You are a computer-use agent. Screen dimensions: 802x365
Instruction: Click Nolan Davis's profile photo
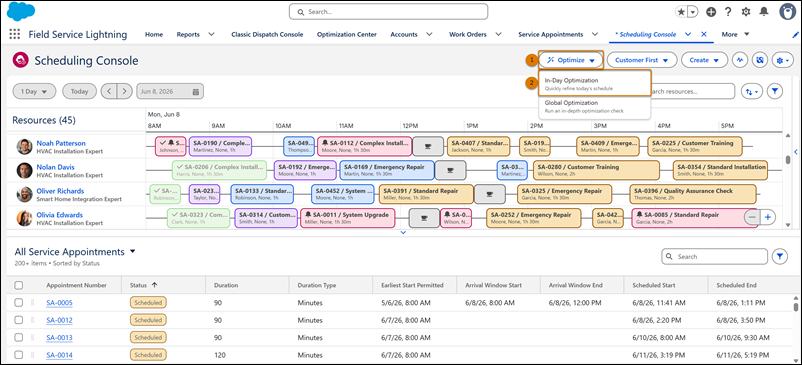(24, 171)
